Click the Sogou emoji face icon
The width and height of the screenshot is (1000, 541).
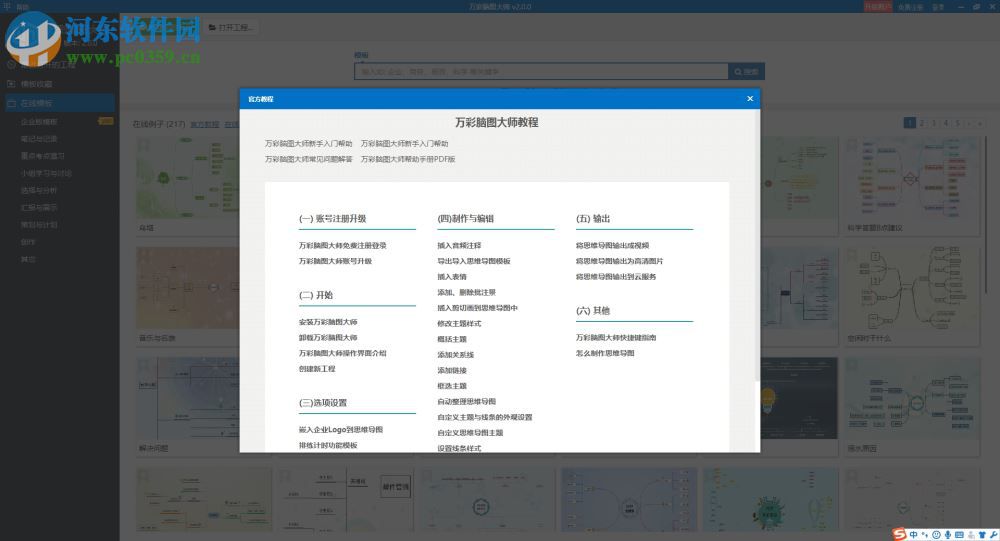coord(936,535)
